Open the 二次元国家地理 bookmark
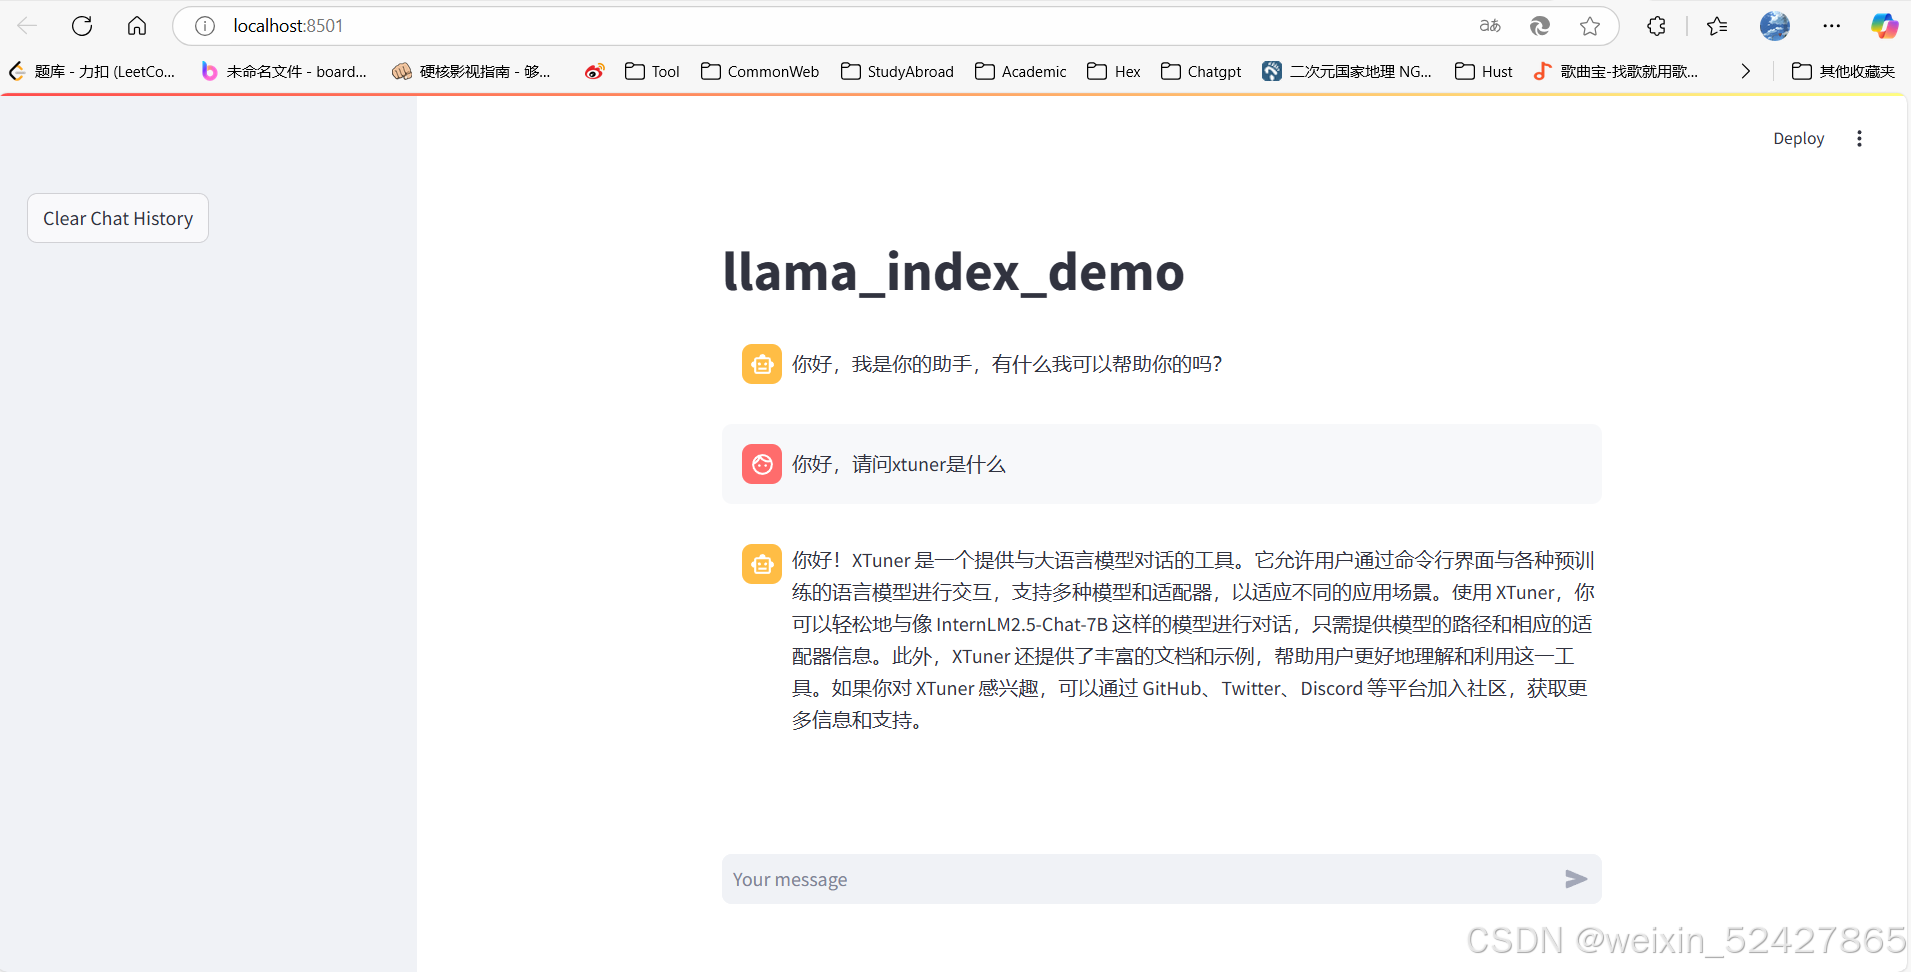The width and height of the screenshot is (1911, 972). (1347, 71)
